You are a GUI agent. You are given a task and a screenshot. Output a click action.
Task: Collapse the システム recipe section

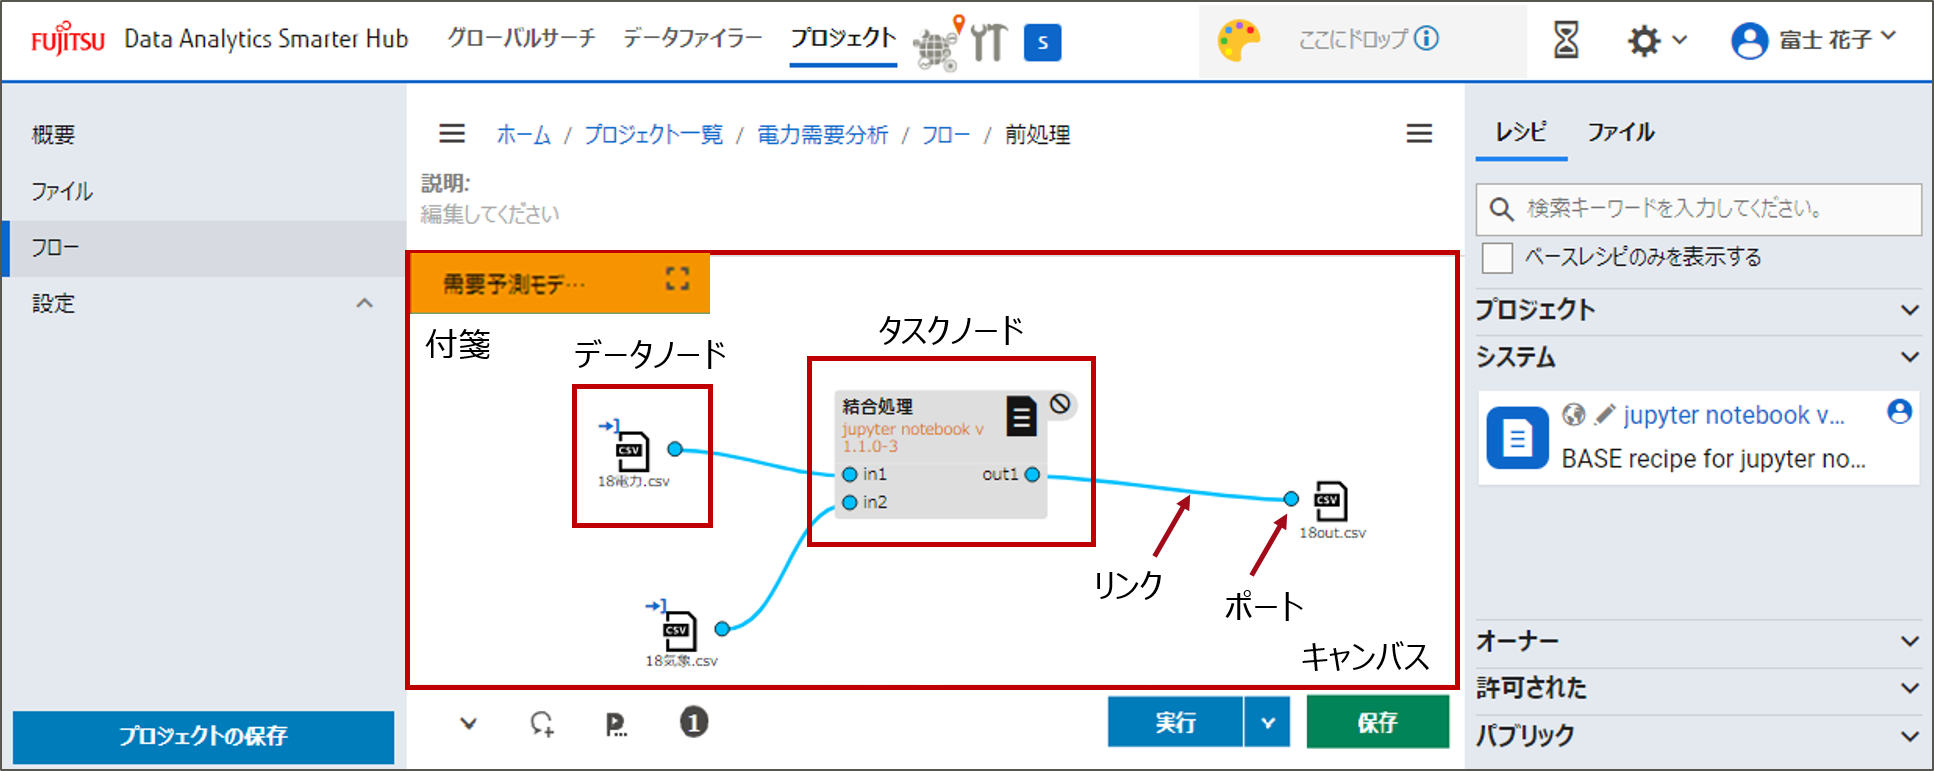1698,357
